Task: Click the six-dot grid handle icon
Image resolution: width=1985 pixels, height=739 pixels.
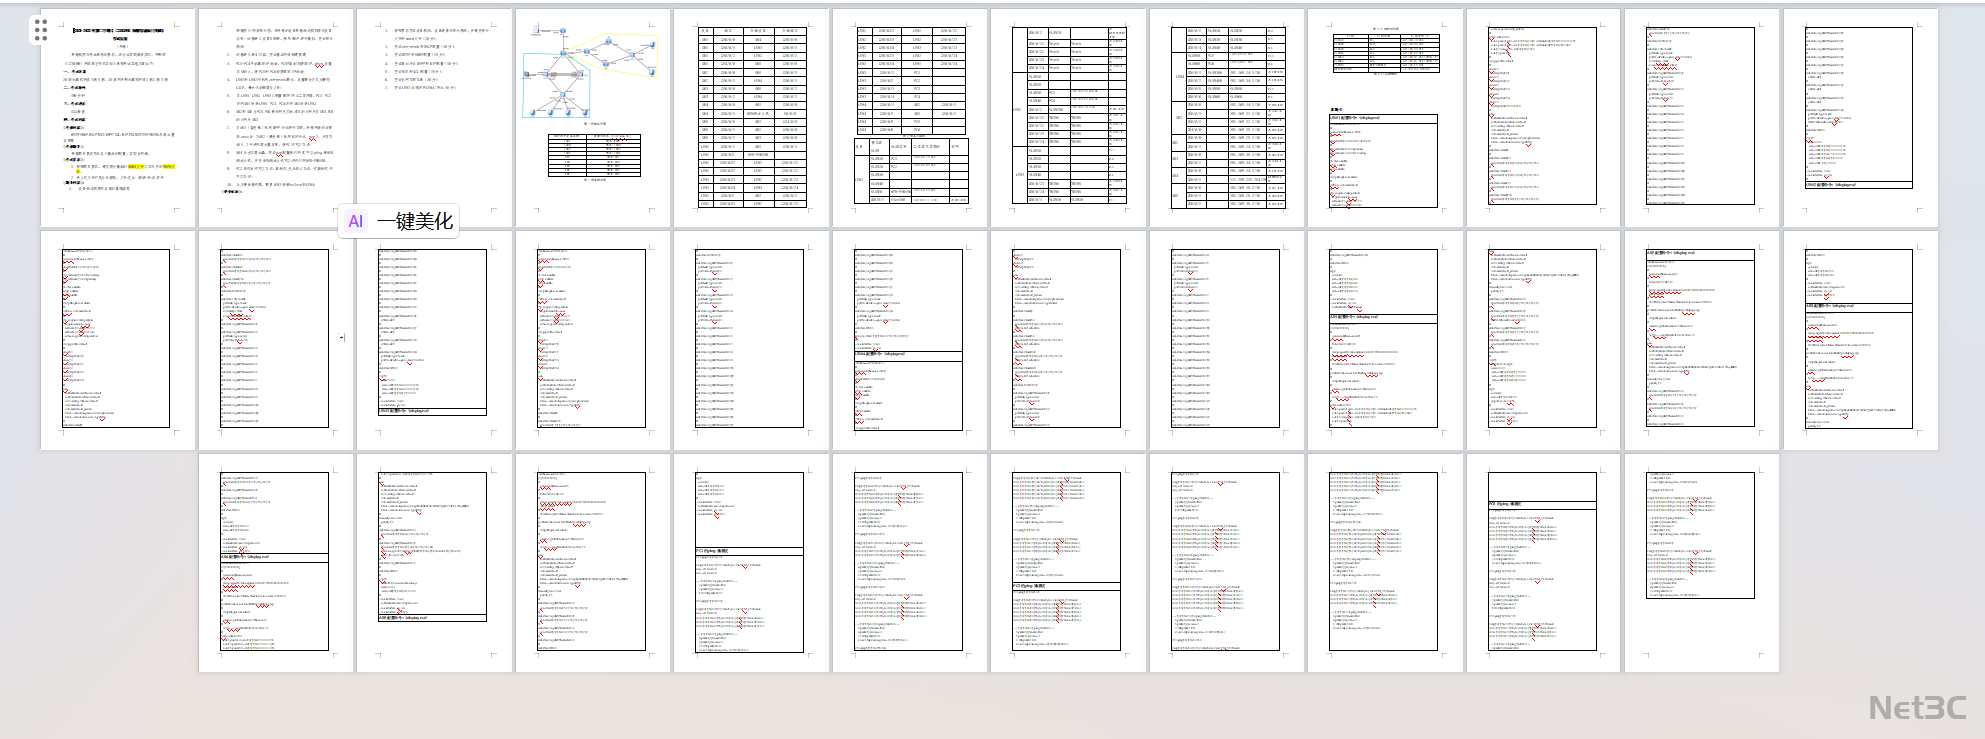Action: pyautogui.click(x=41, y=30)
